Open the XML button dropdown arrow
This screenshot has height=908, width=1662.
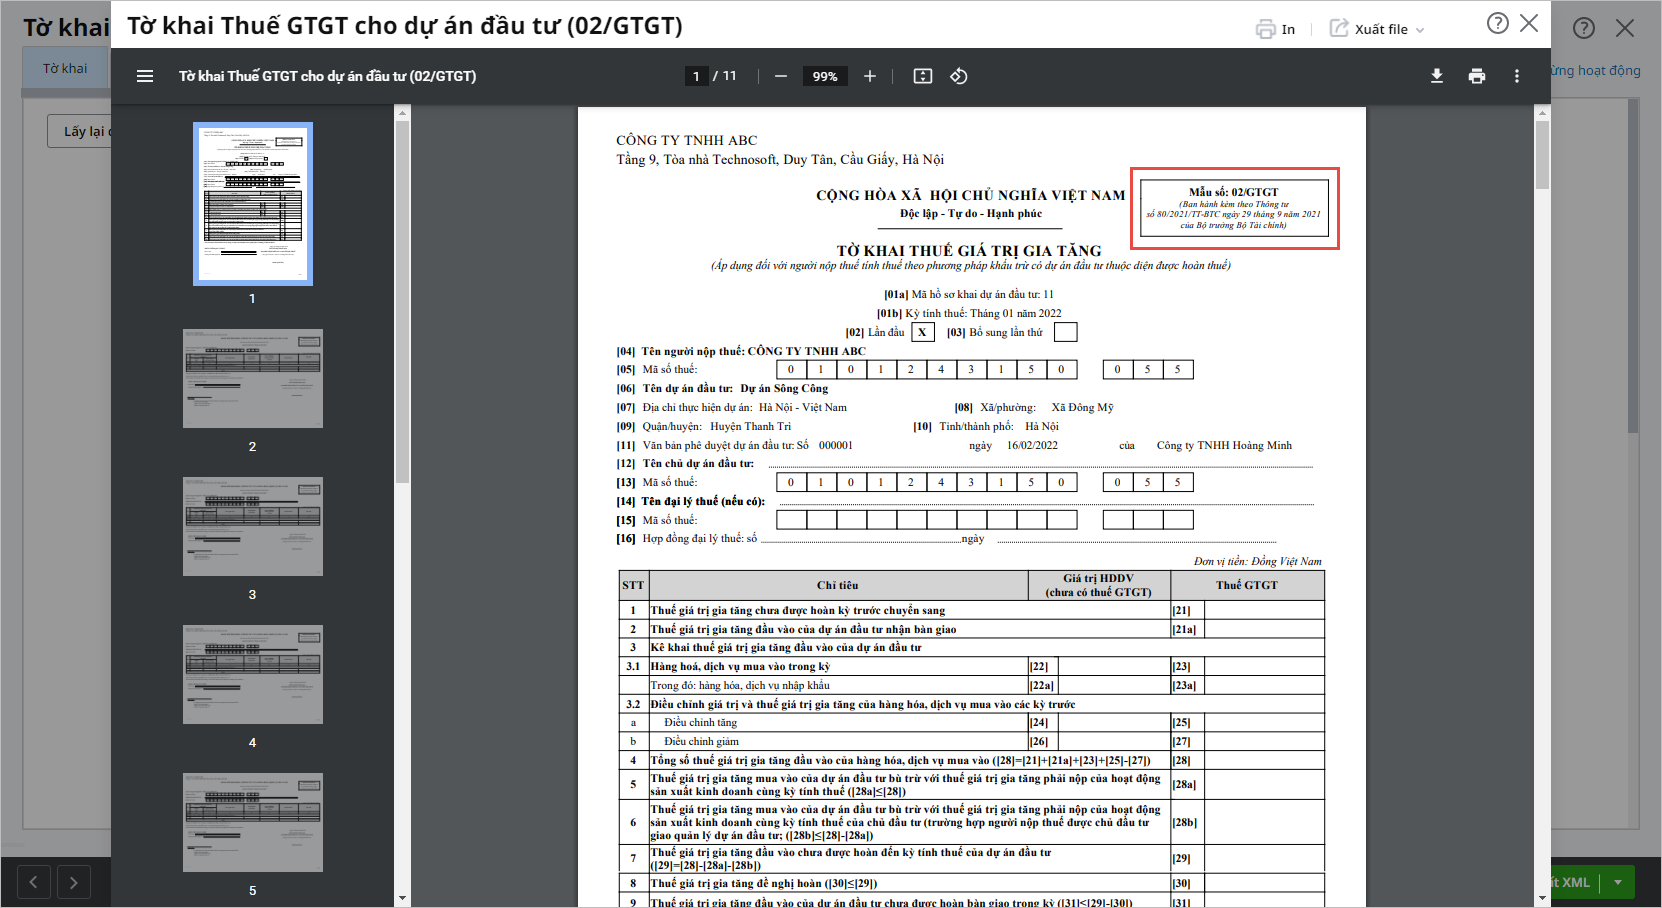pos(1618,882)
